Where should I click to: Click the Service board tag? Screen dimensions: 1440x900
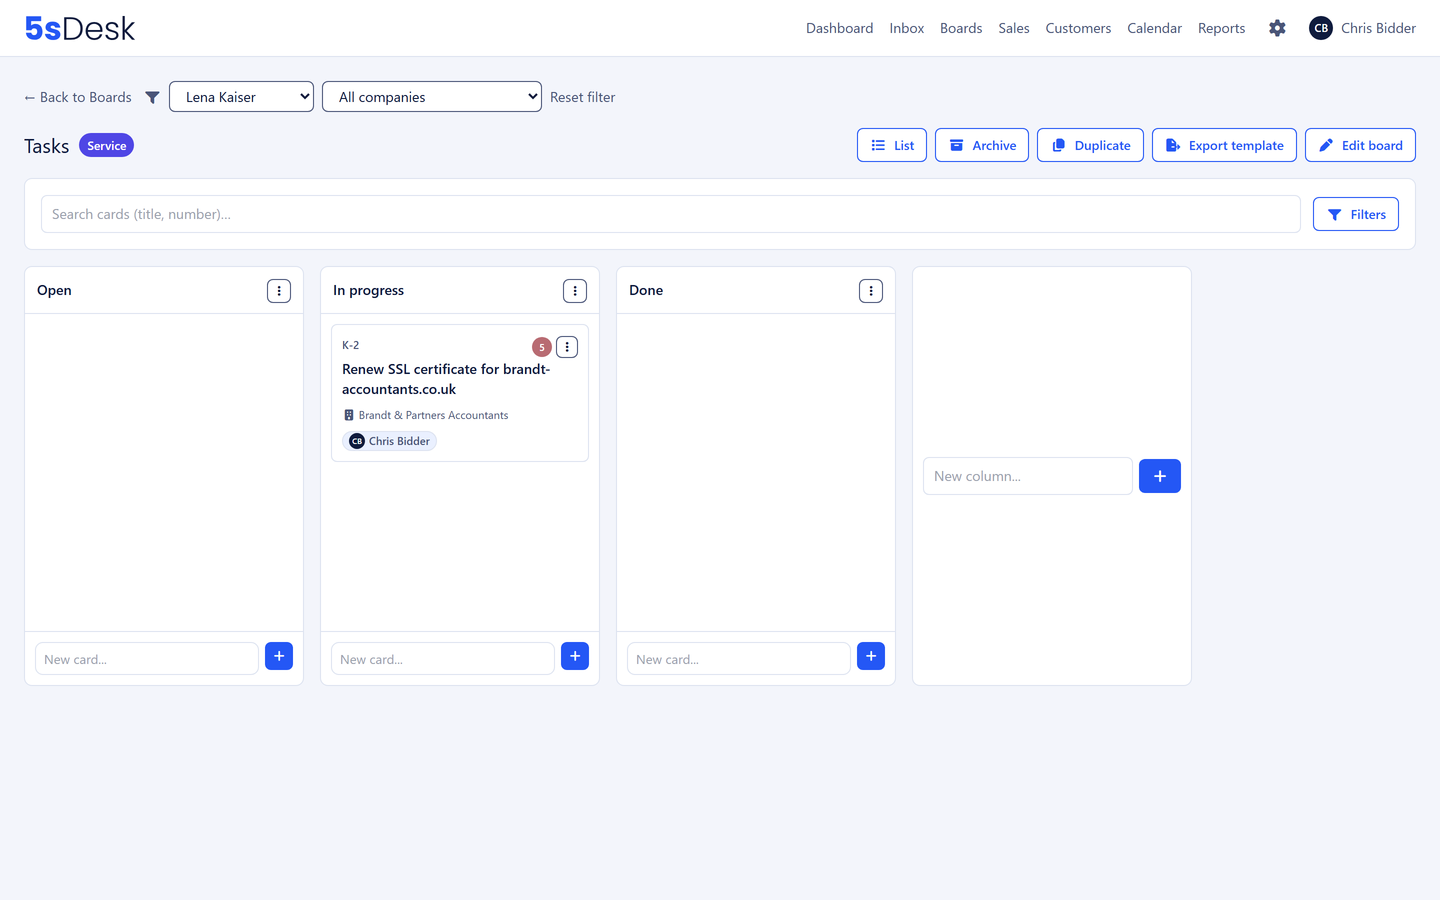coord(106,146)
